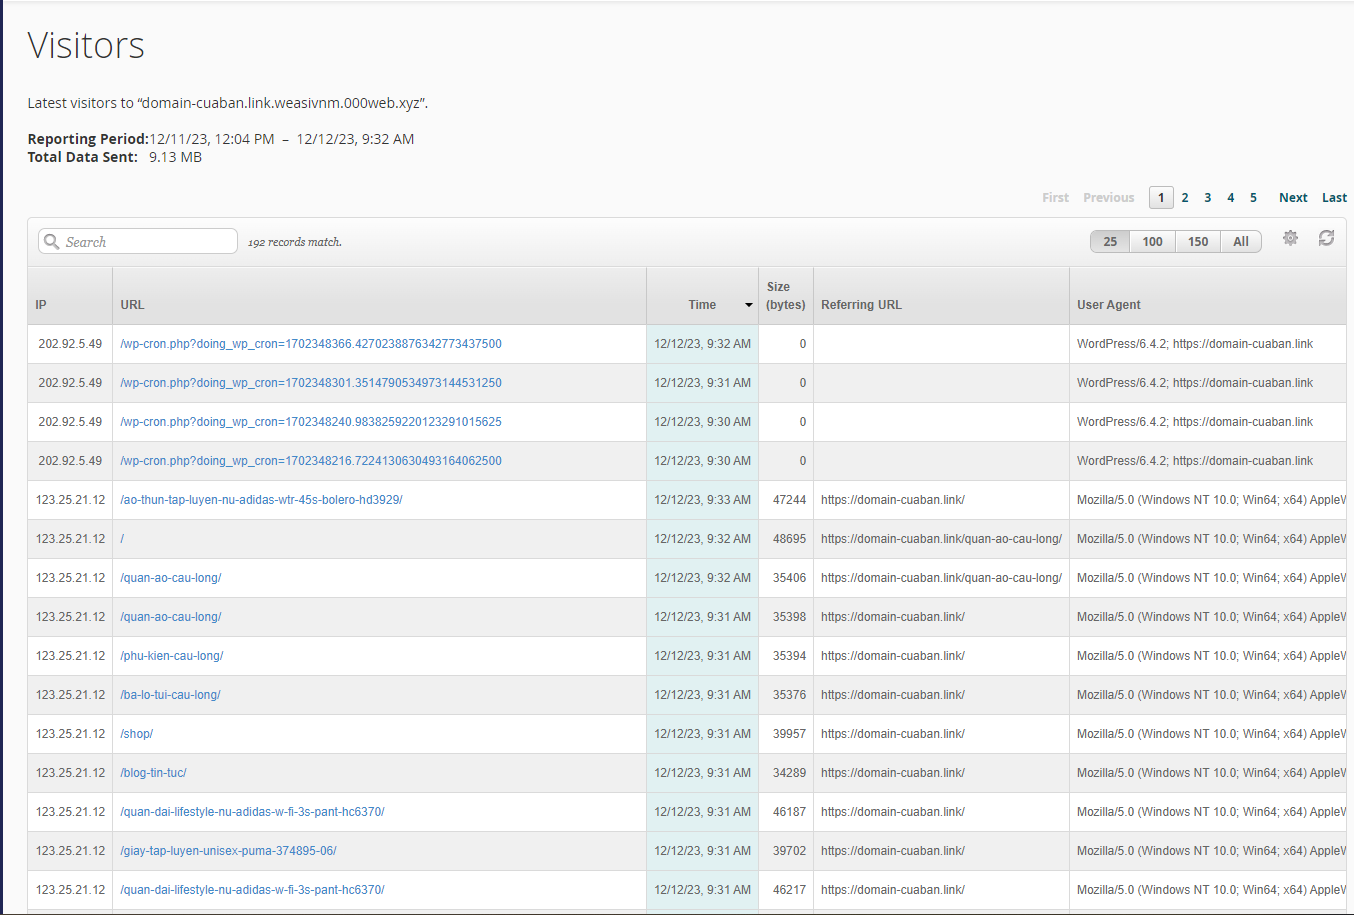The image size is (1354, 915).
Task: Click the magnifier icon in Search box
Action: [52, 241]
